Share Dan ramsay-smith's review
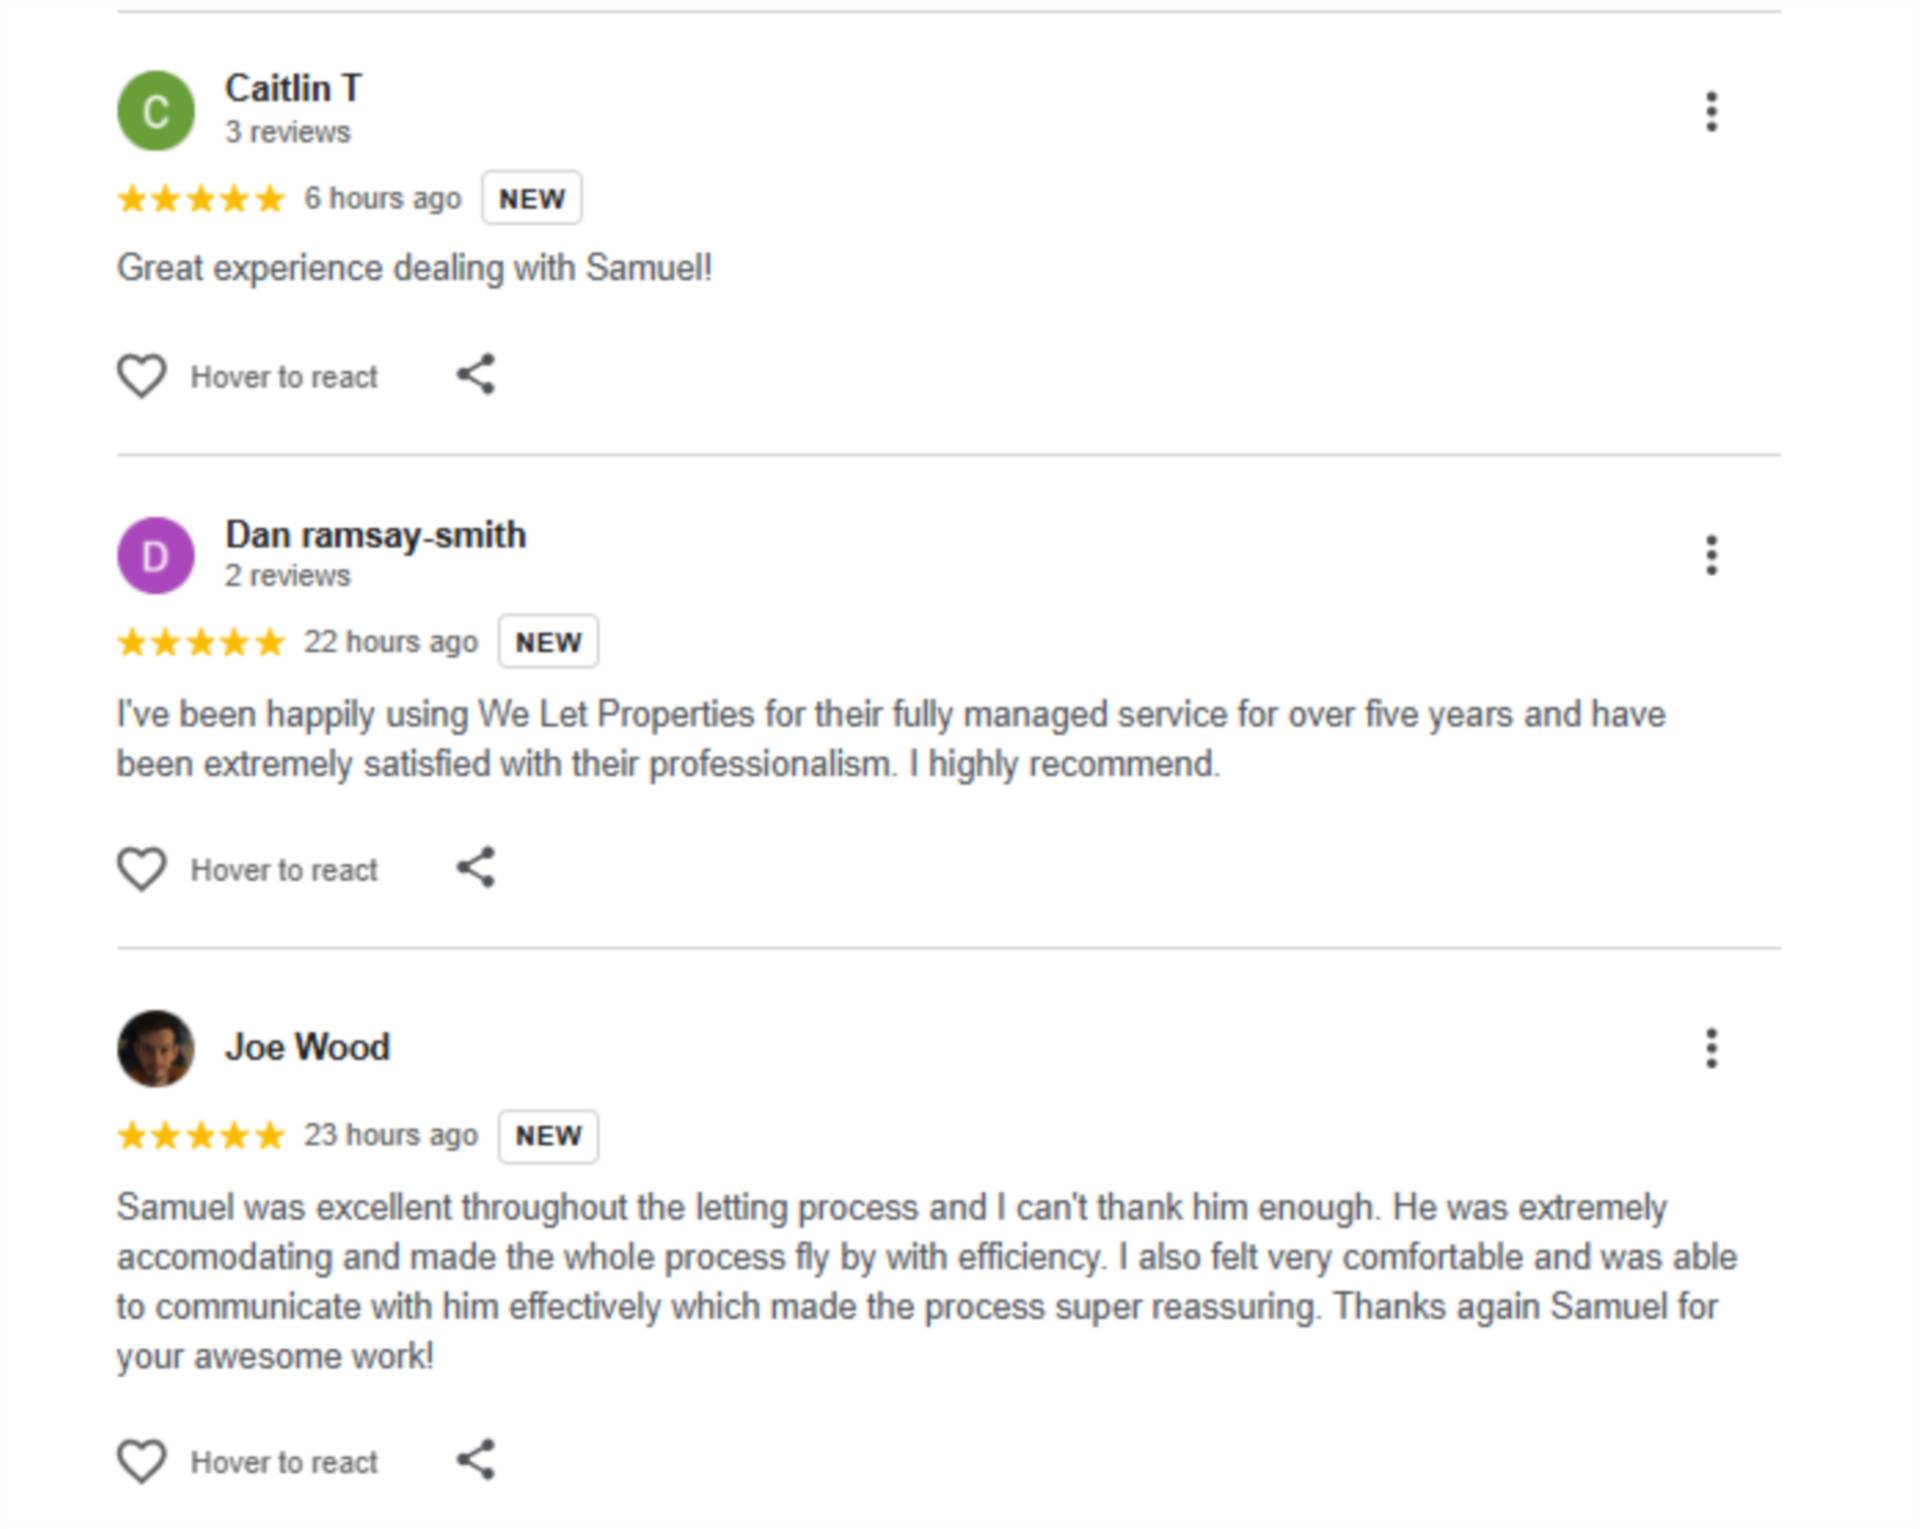1920x1529 pixels. pos(476,868)
